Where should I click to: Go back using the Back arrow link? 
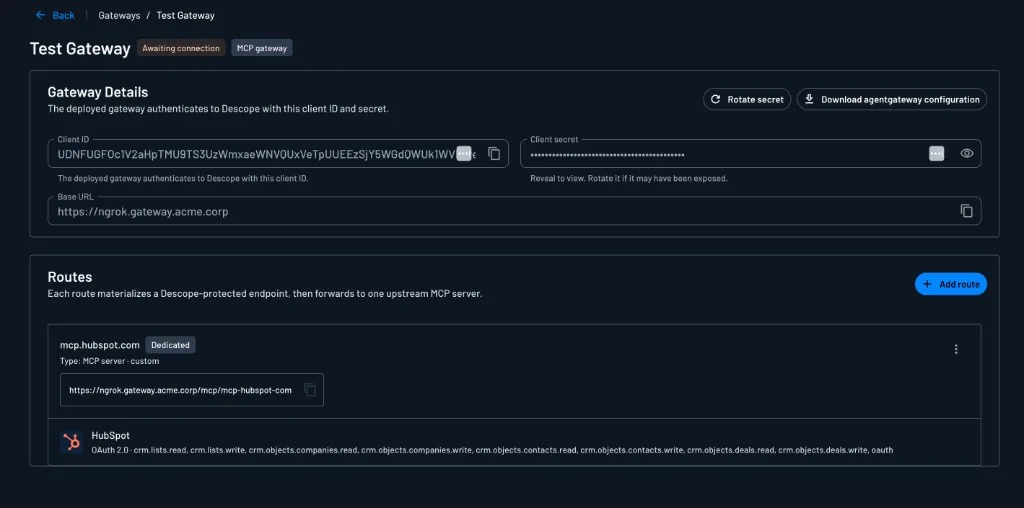(55, 15)
